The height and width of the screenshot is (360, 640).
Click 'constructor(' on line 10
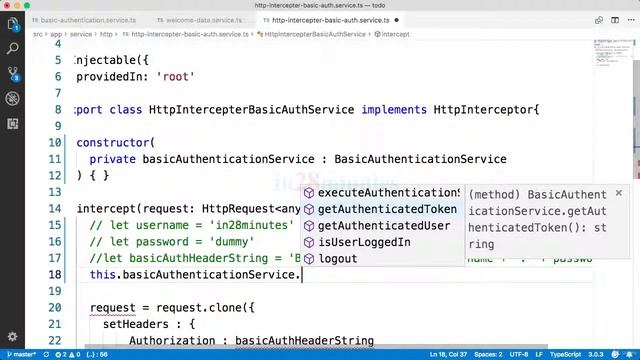116,142
